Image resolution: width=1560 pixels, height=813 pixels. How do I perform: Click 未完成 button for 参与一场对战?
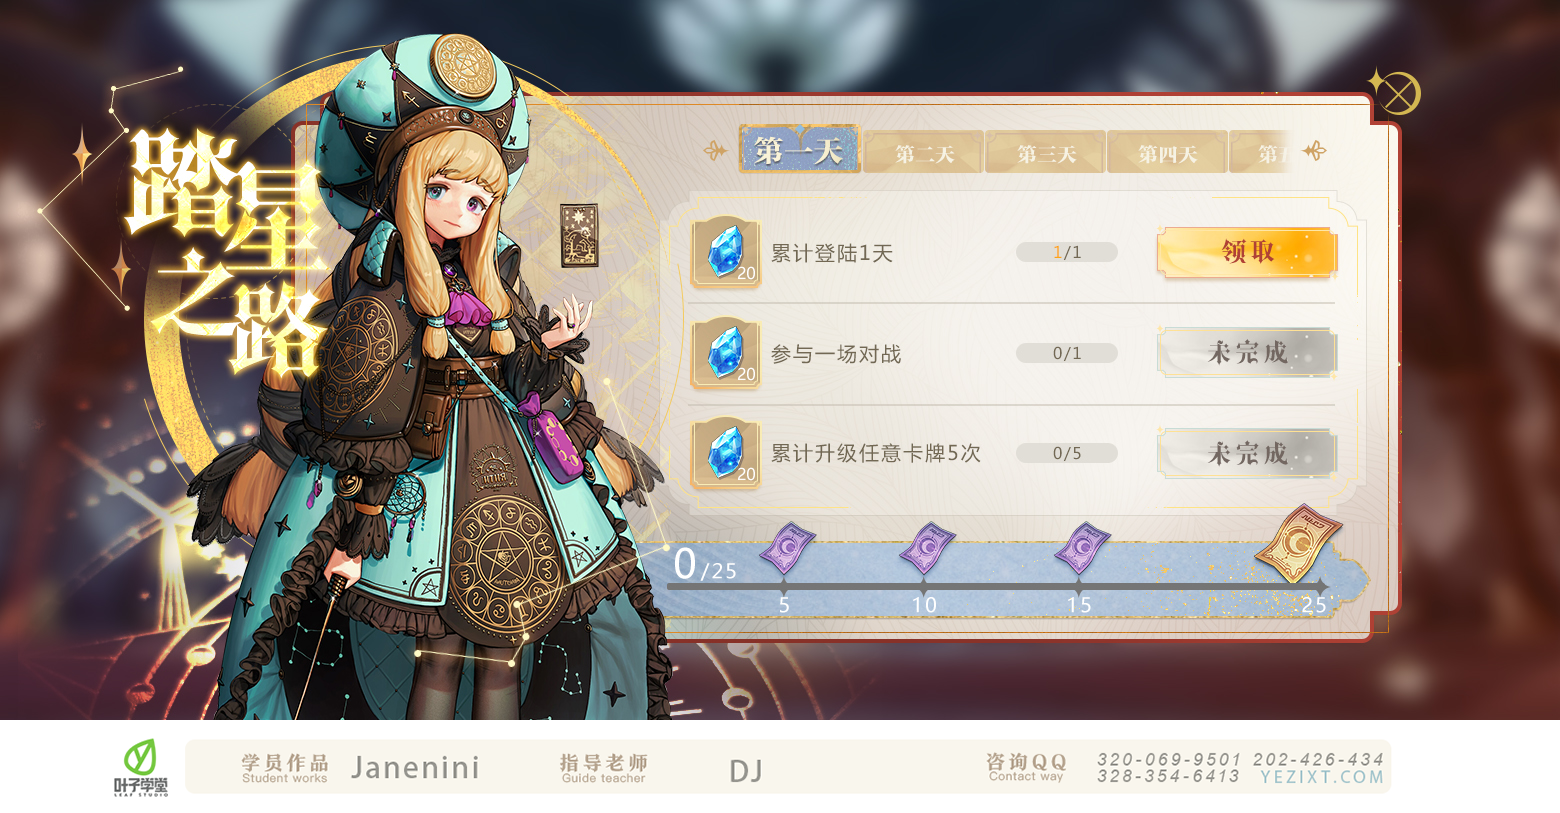1247,352
